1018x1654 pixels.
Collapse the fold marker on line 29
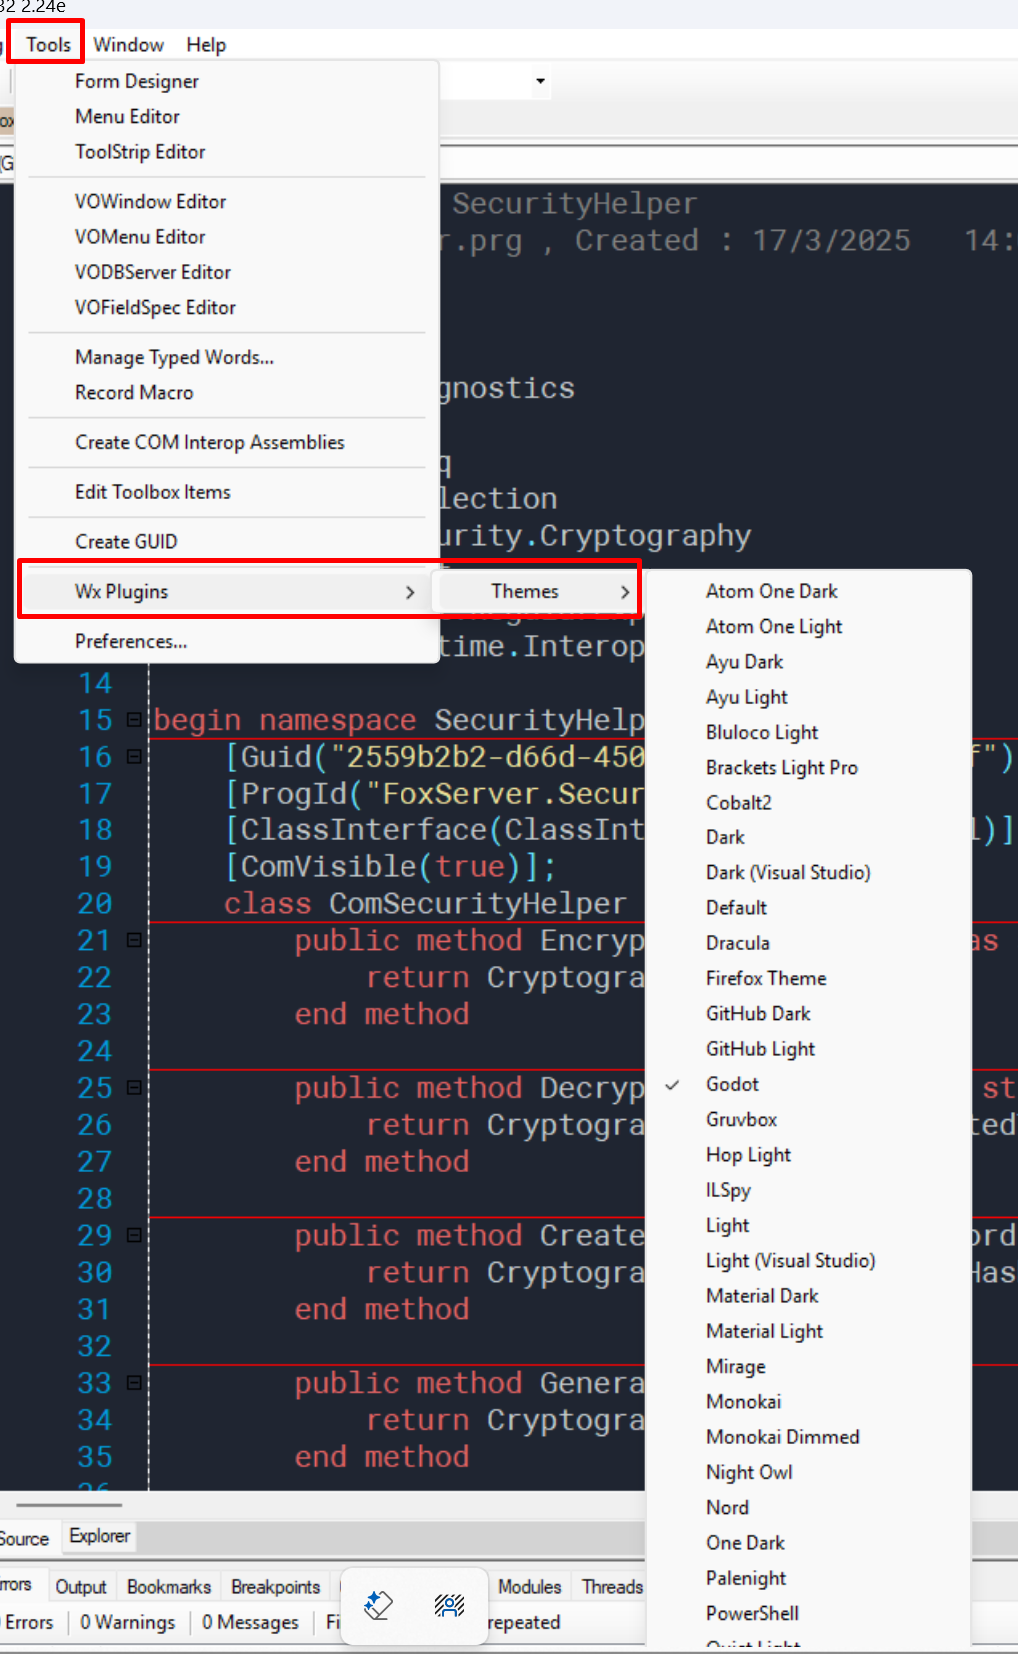tap(134, 1235)
